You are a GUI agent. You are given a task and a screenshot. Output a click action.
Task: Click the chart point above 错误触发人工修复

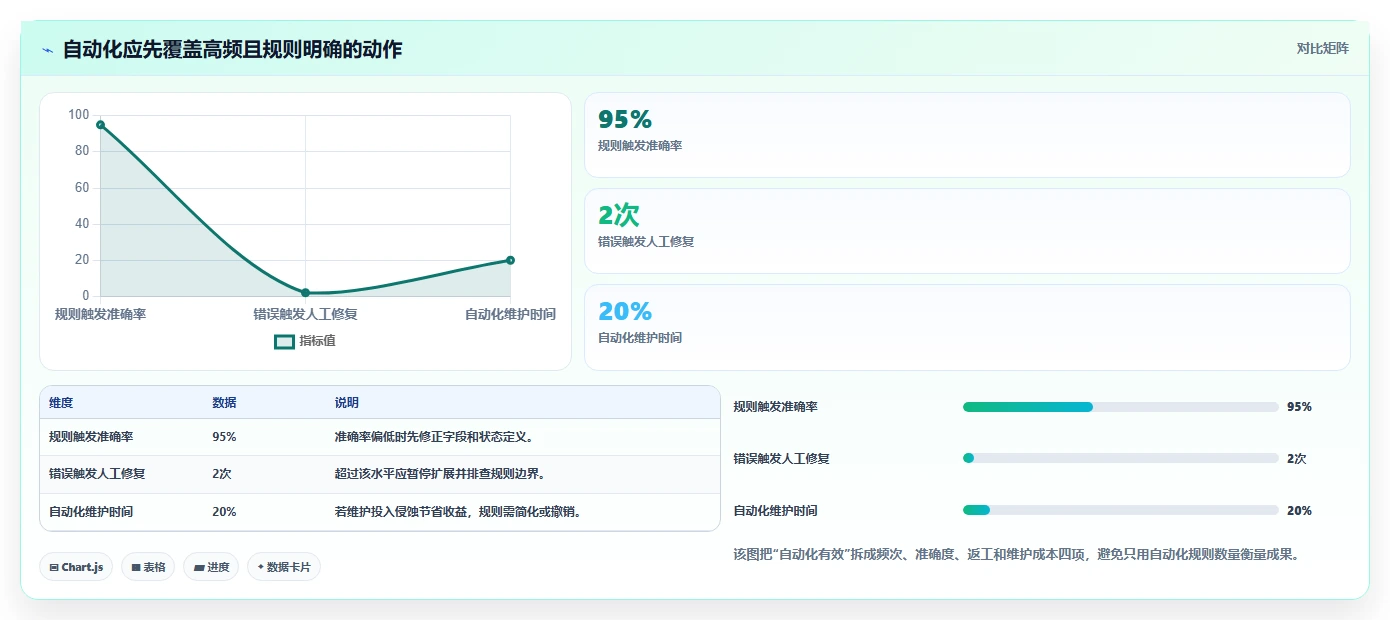(x=305, y=293)
